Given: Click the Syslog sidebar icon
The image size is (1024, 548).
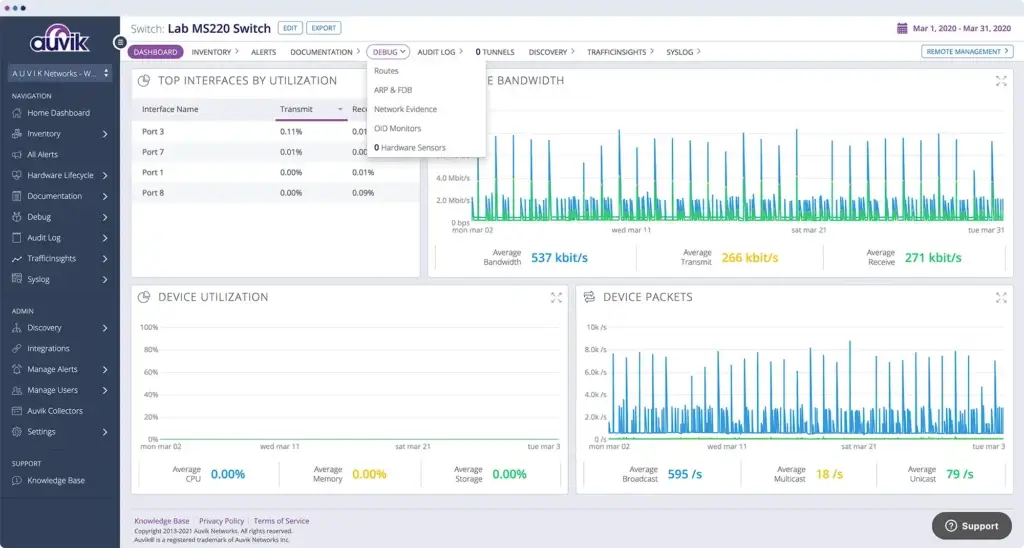Looking at the screenshot, I should pos(16,279).
